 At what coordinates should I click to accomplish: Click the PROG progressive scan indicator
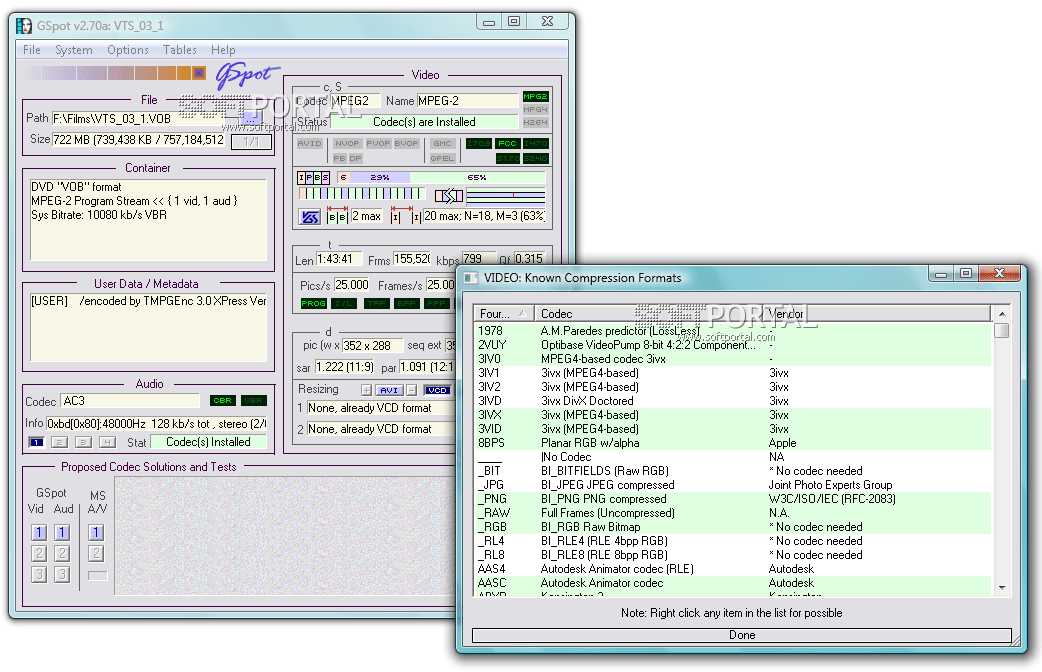pos(313,303)
